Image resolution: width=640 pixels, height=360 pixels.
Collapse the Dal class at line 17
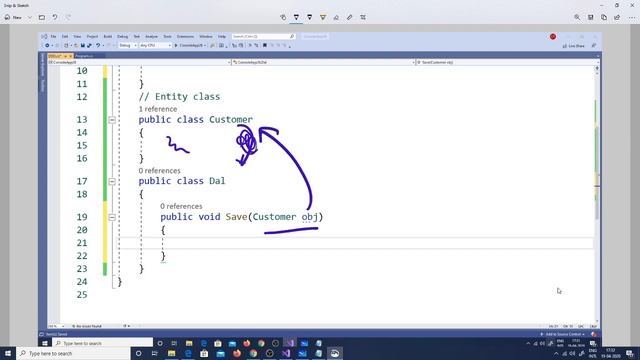[112, 181]
